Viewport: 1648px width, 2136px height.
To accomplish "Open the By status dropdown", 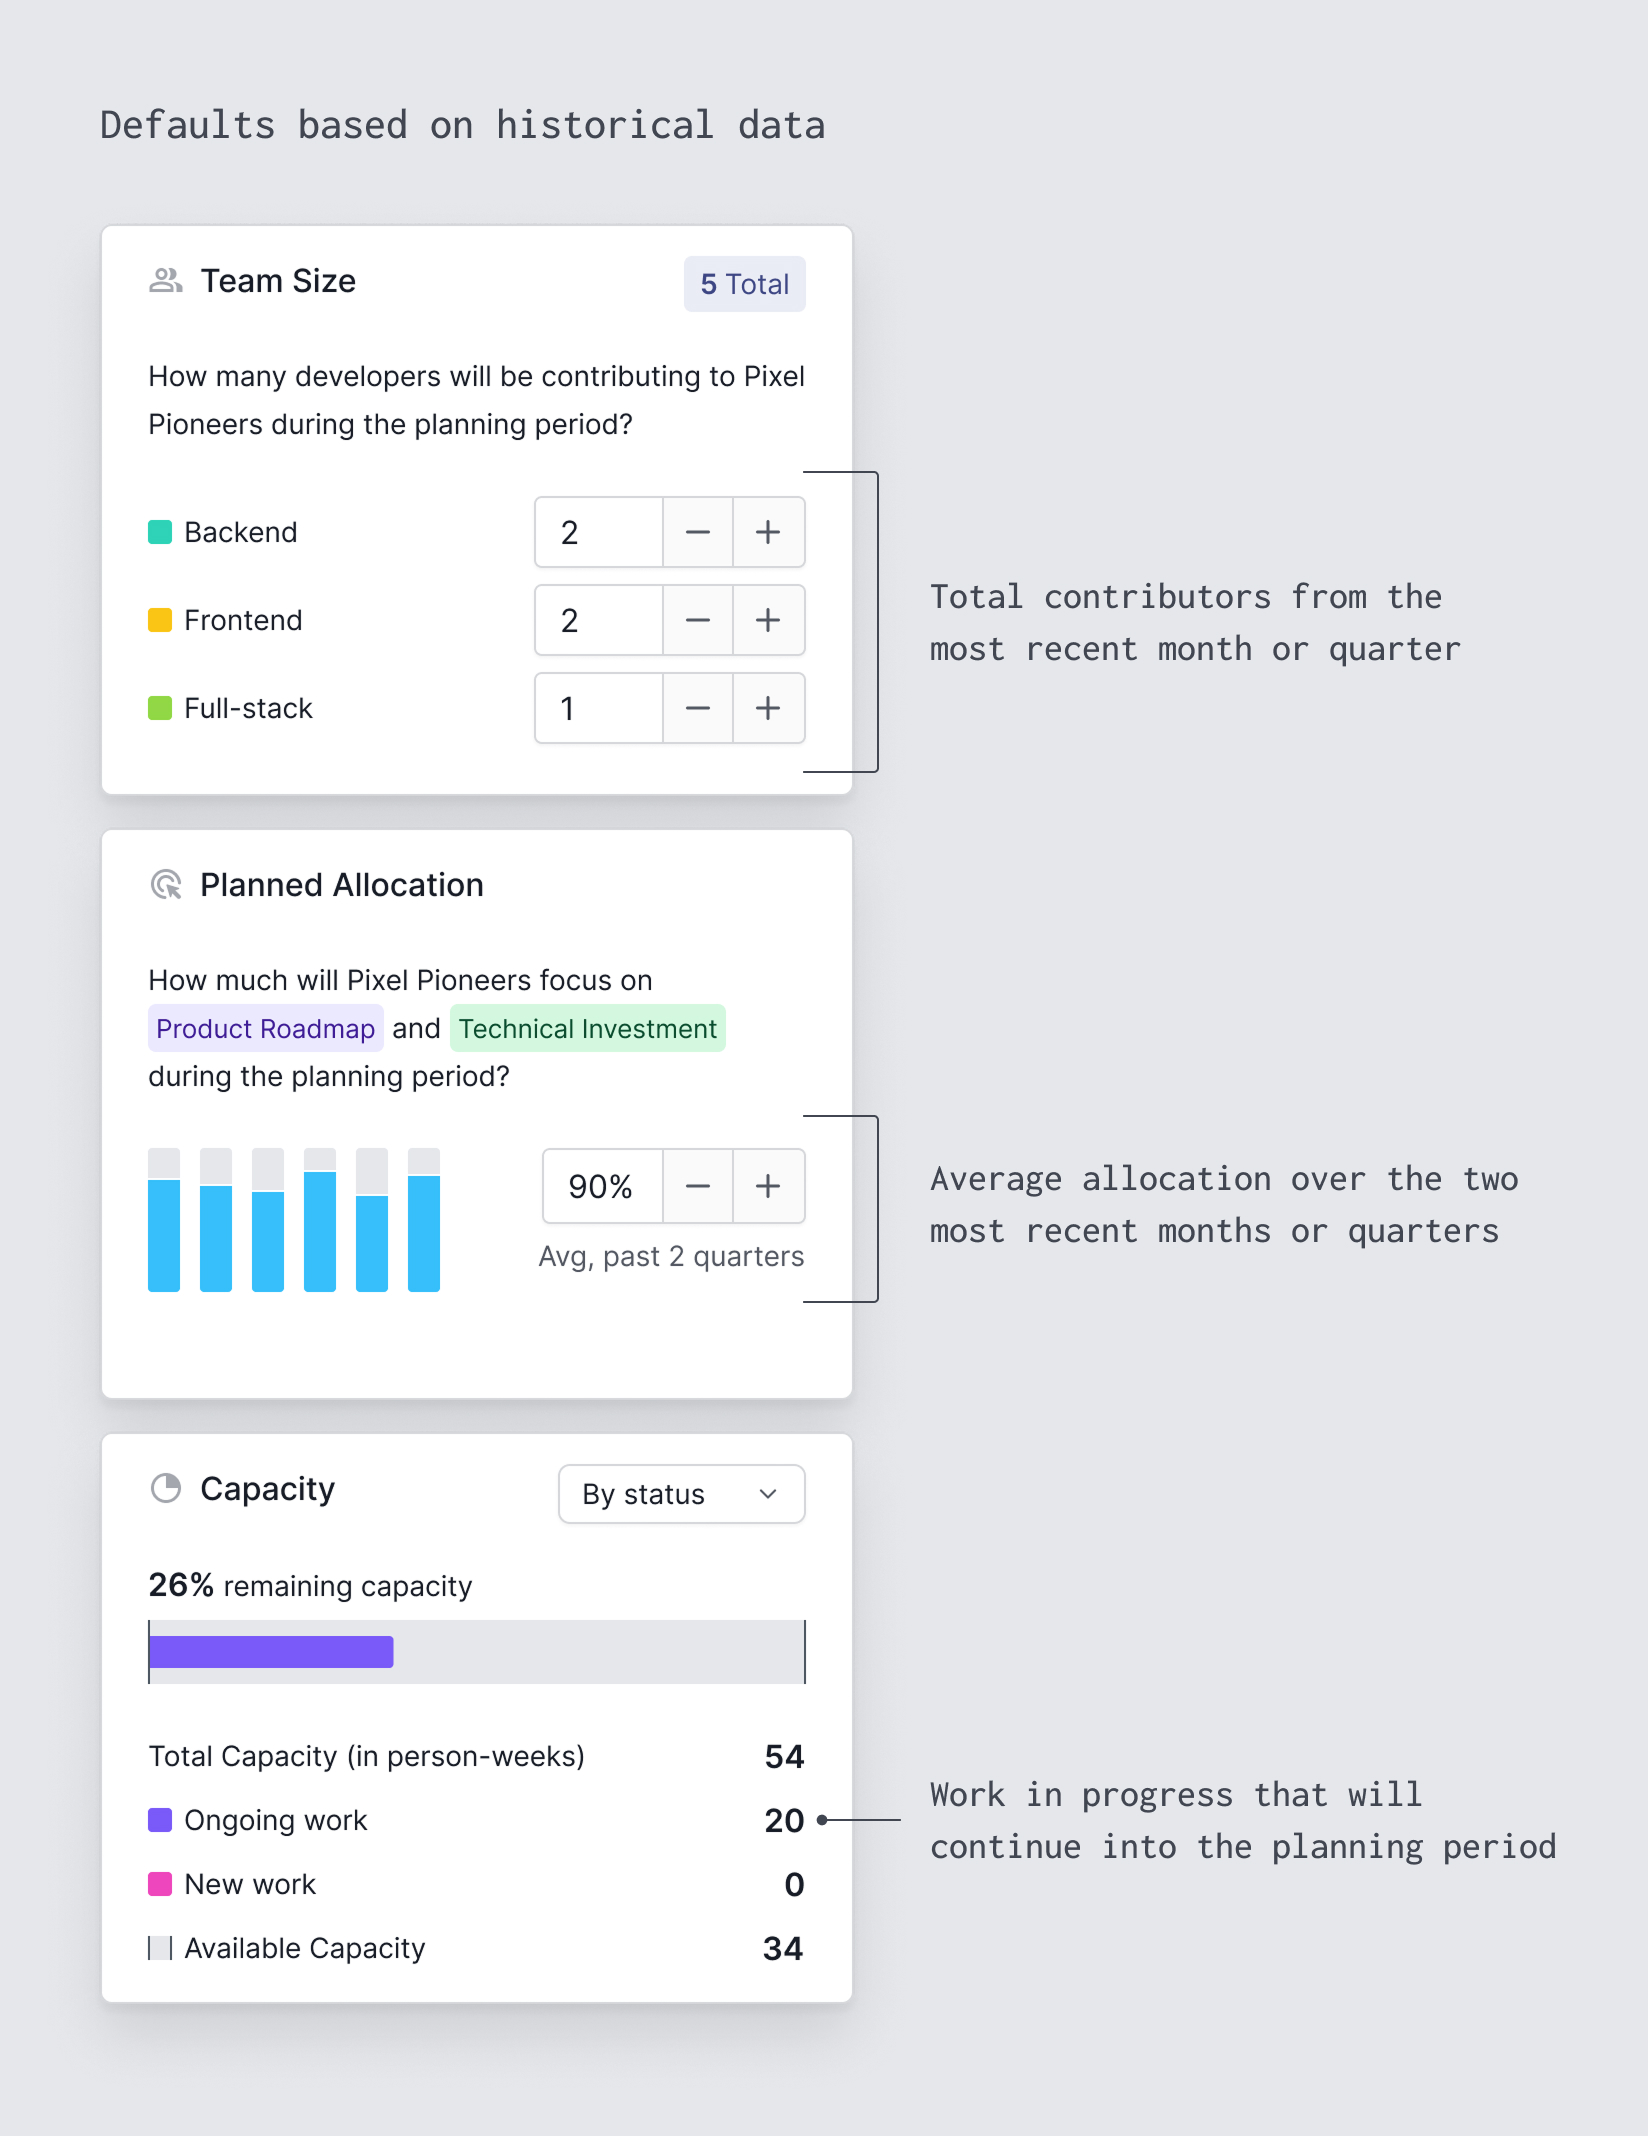I will click(x=681, y=1494).
